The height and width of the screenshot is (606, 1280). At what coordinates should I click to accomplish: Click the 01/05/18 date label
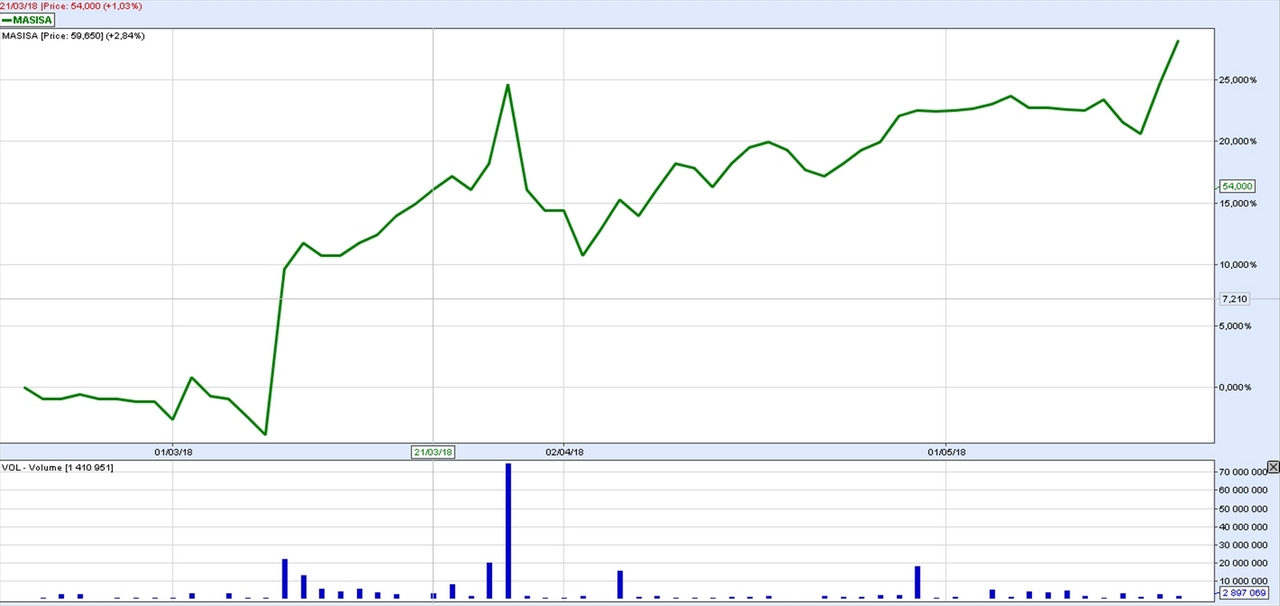(946, 452)
